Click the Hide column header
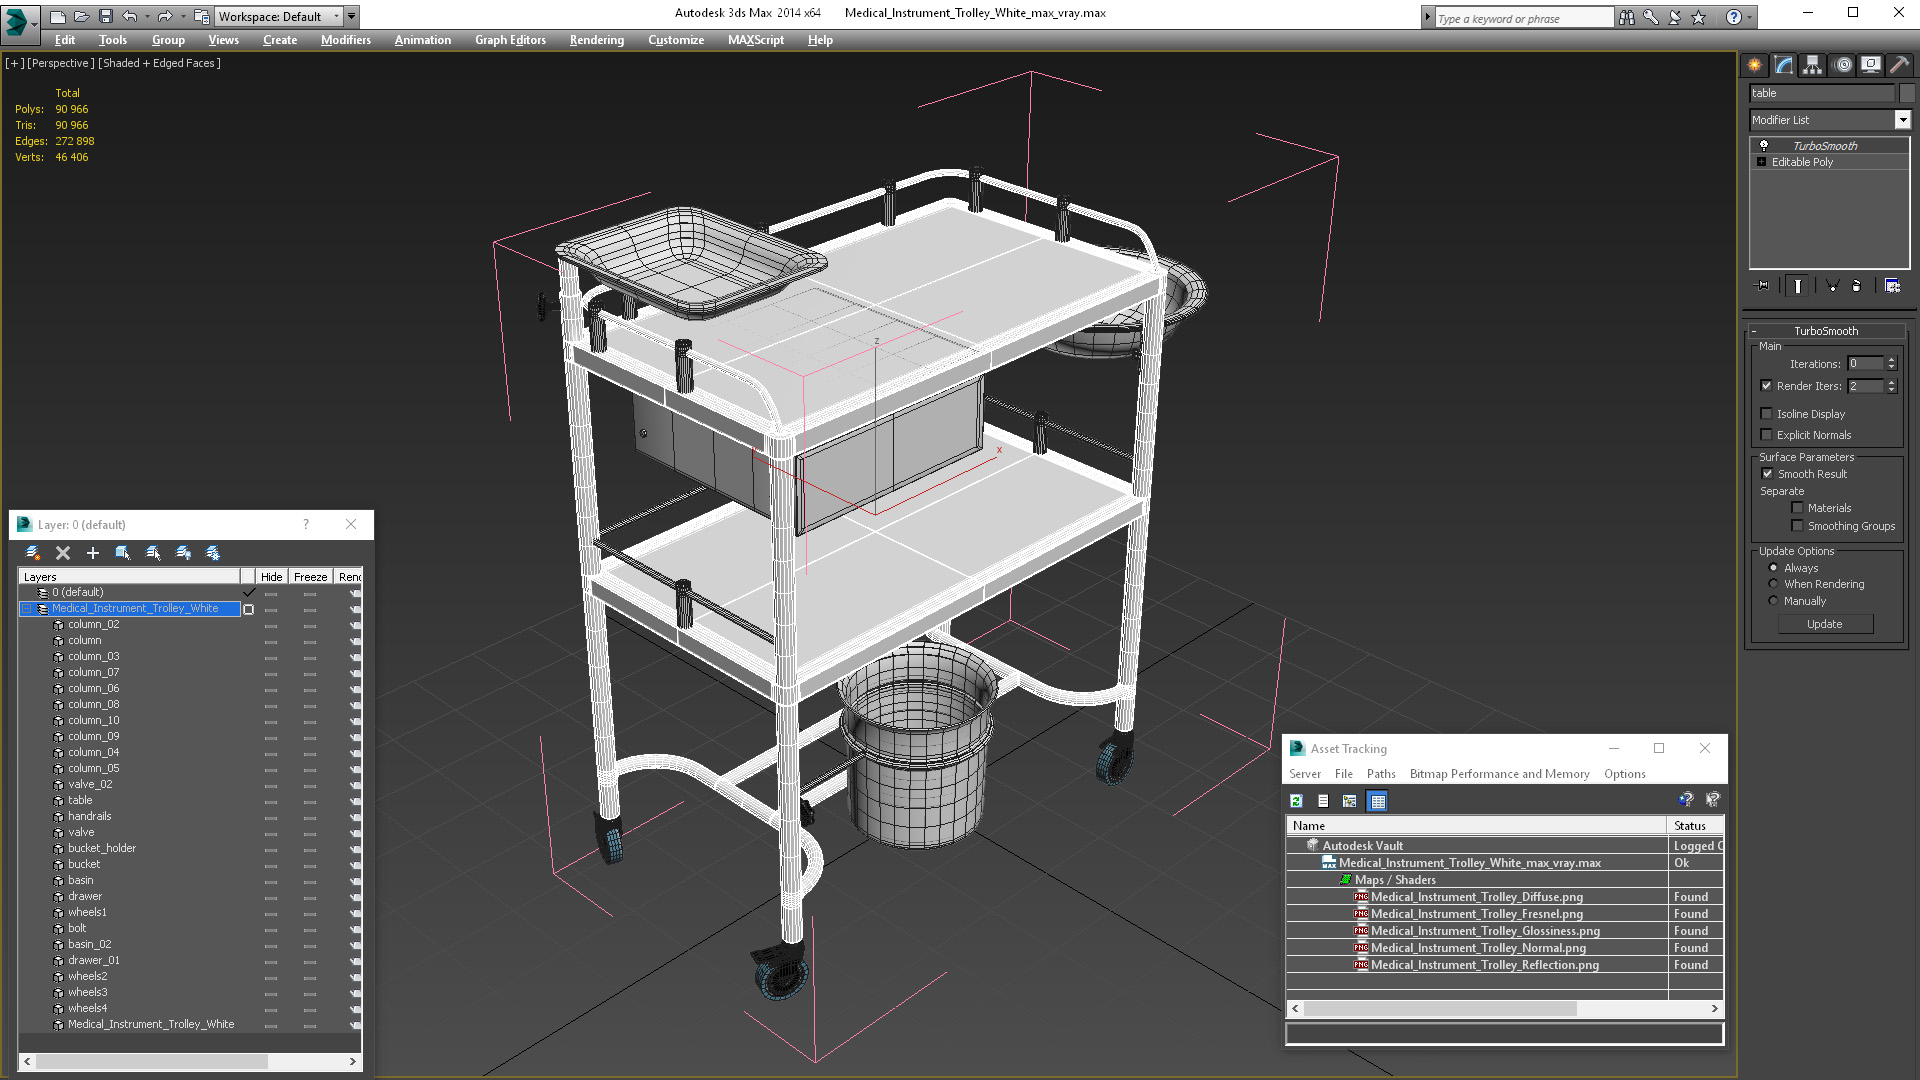 point(271,577)
